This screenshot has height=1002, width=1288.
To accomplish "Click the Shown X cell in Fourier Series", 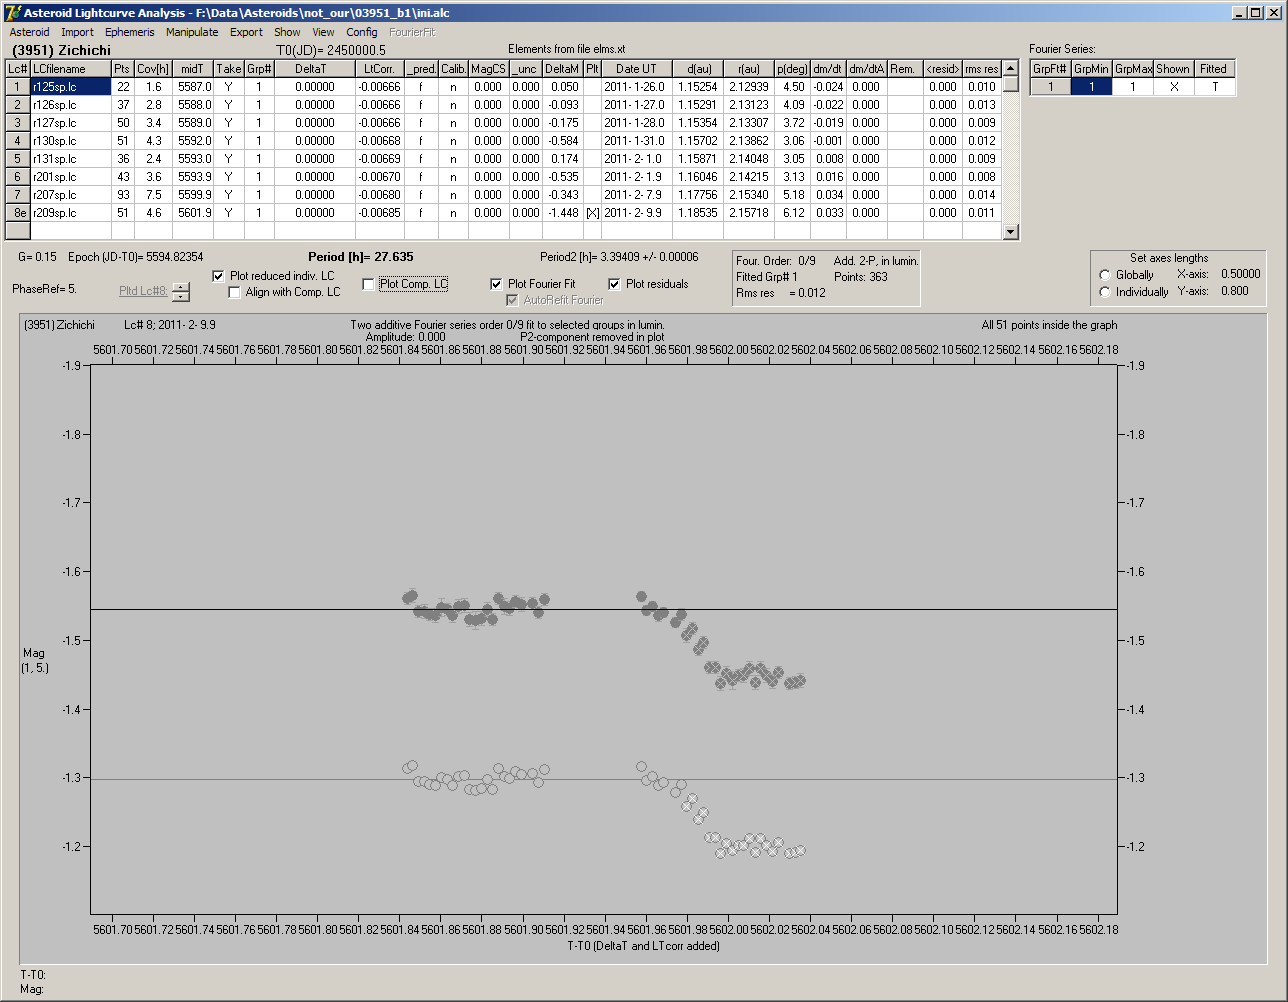I will pyautogui.click(x=1173, y=87).
